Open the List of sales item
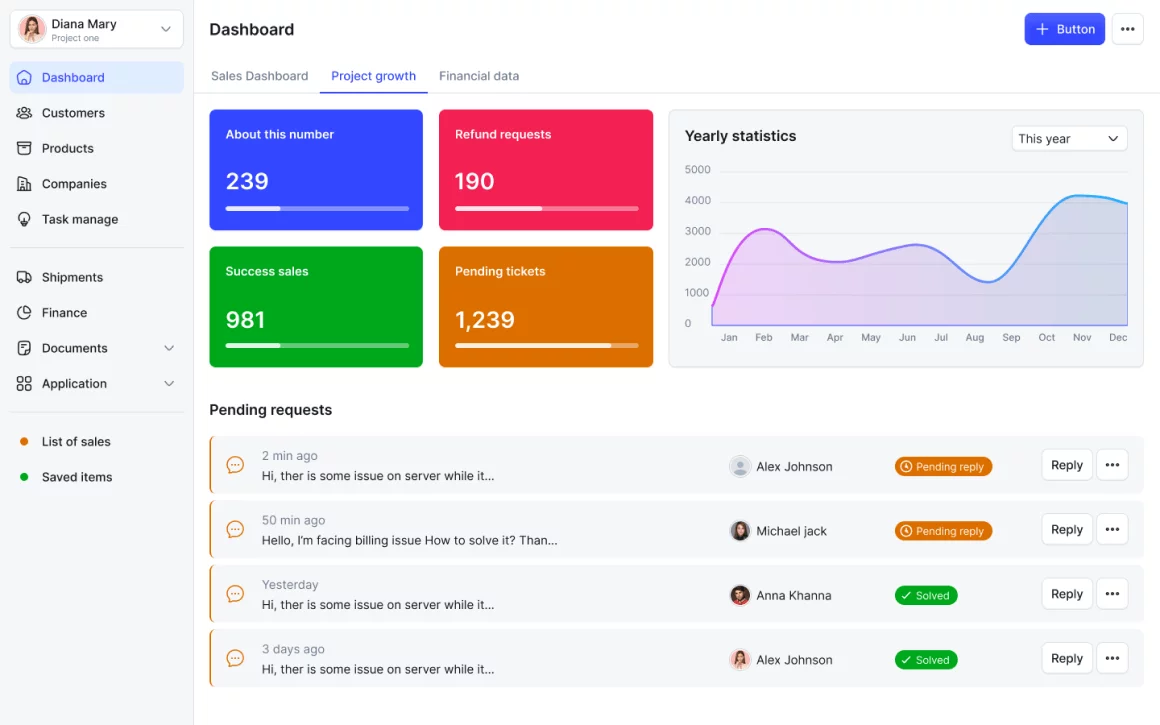Viewport: 1160px width, 725px height. tap(76, 441)
